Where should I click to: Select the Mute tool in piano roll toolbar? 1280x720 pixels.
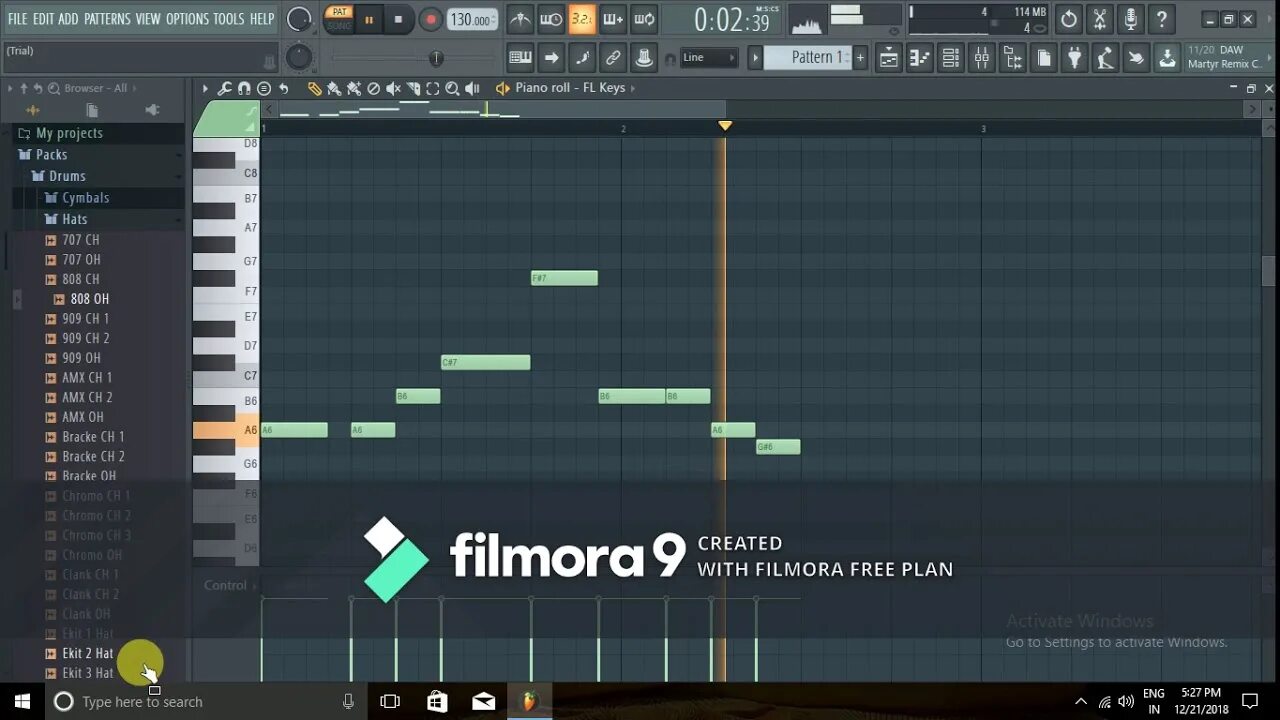[393, 88]
